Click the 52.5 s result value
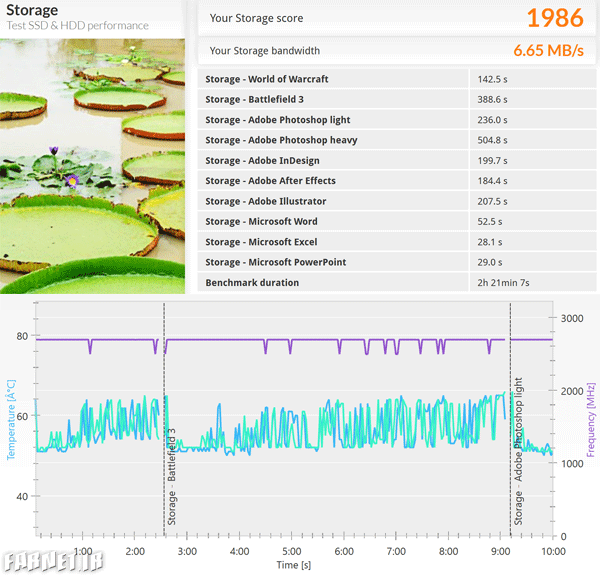This screenshot has height=576, width=600. coord(490,221)
